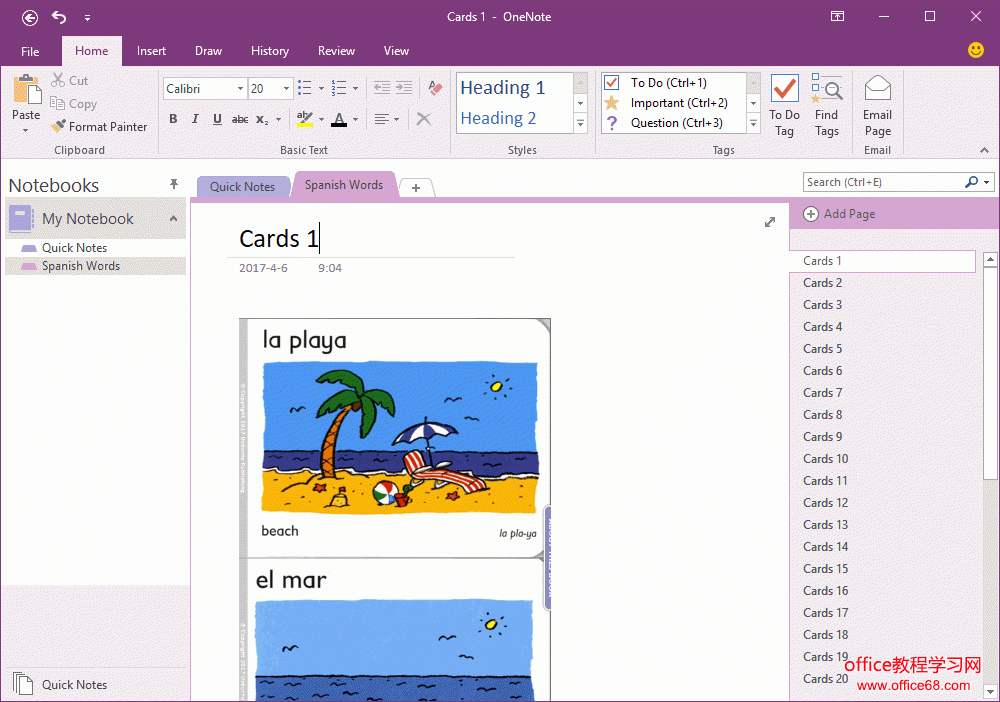Screen dimensions: 1000x702
Task: Open the font size 20 dropdown
Action: [x=286, y=89]
